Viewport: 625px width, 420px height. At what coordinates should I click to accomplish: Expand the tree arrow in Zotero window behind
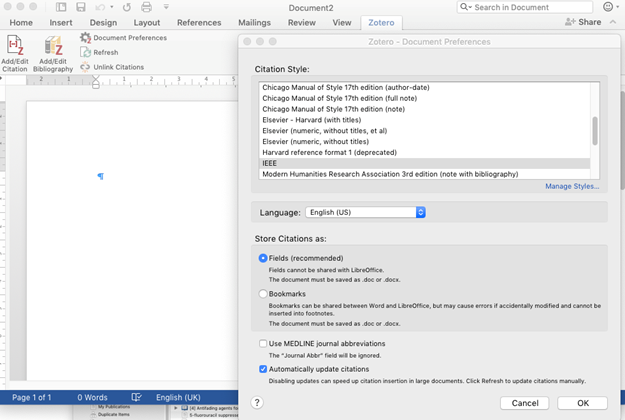[176, 408]
